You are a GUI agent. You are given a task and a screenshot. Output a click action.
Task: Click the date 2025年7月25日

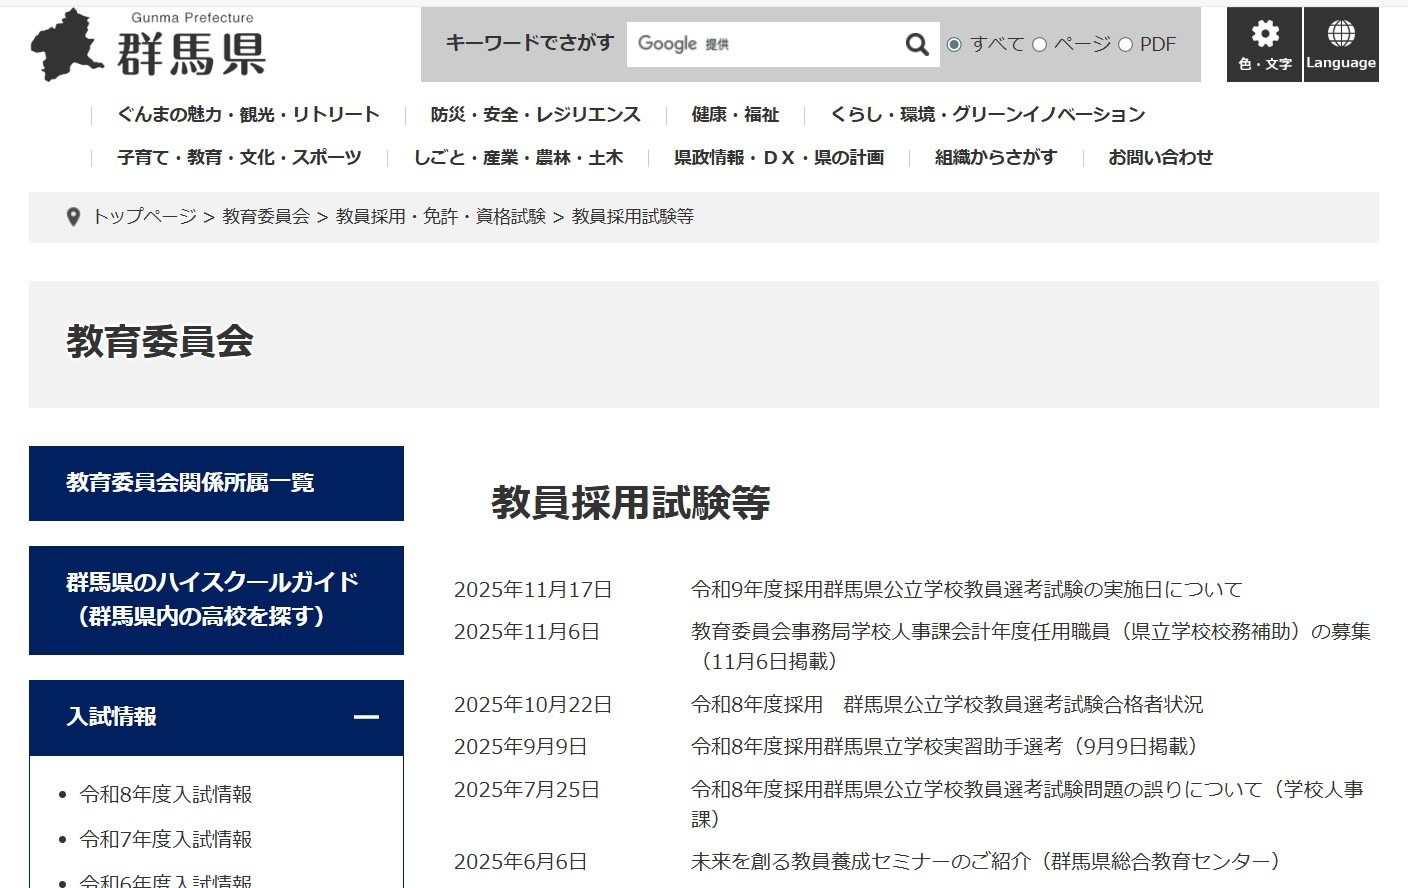coord(527,790)
